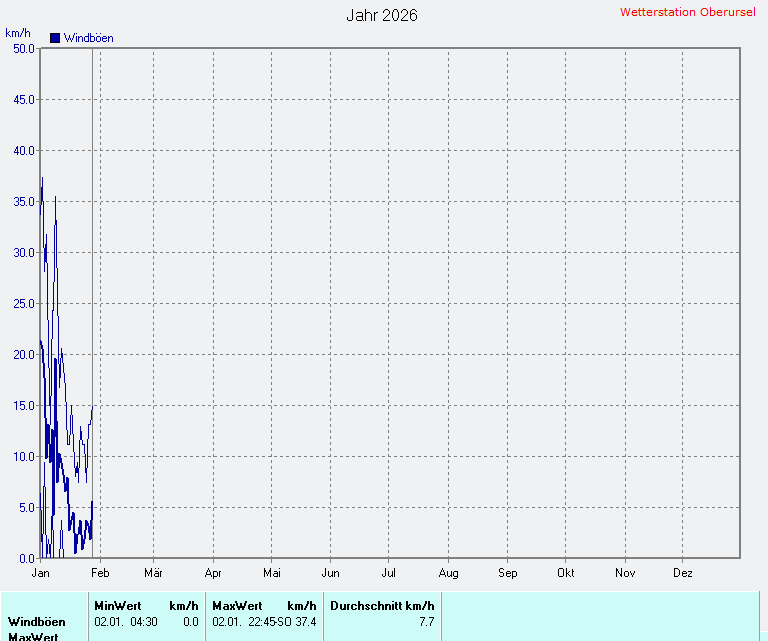Select the Durchschnitt km/h column header
The image size is (768, 641).
(382, 606)
